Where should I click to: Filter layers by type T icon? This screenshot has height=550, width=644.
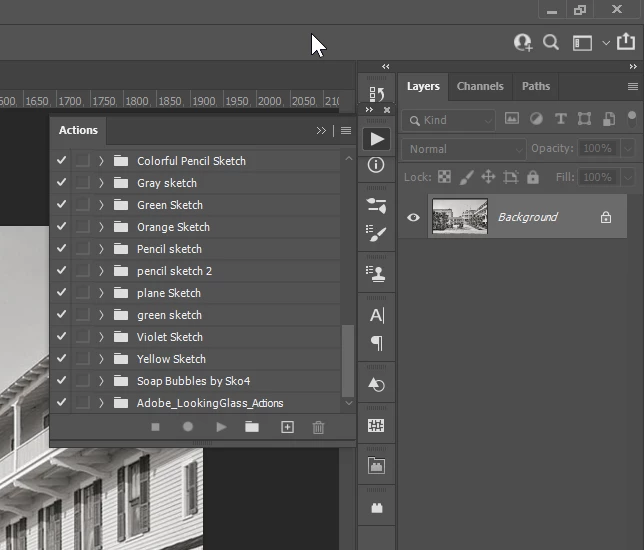tap(561, 119)
